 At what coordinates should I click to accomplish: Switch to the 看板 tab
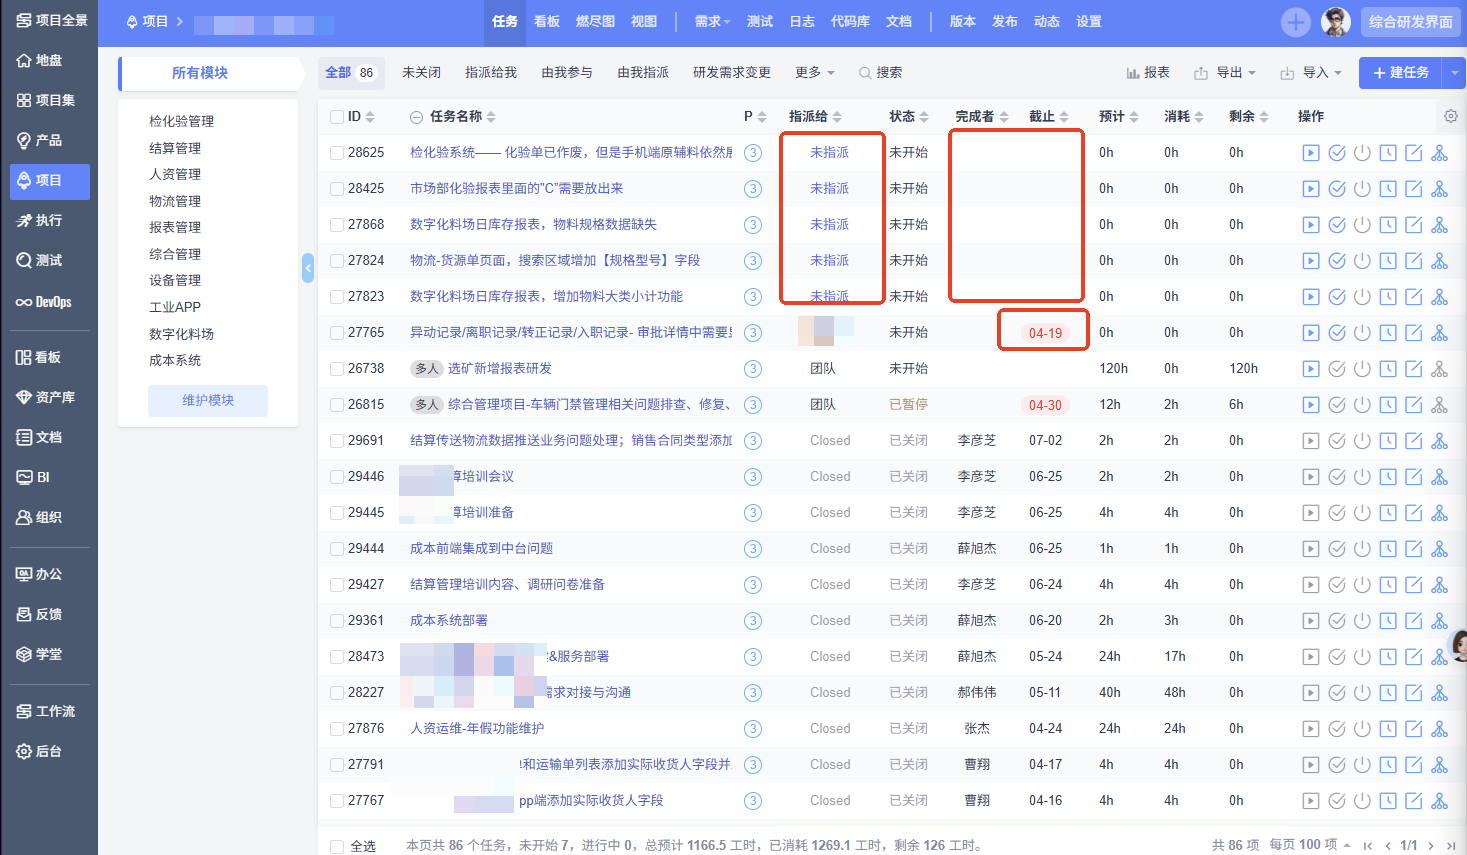tap(547, 21)
